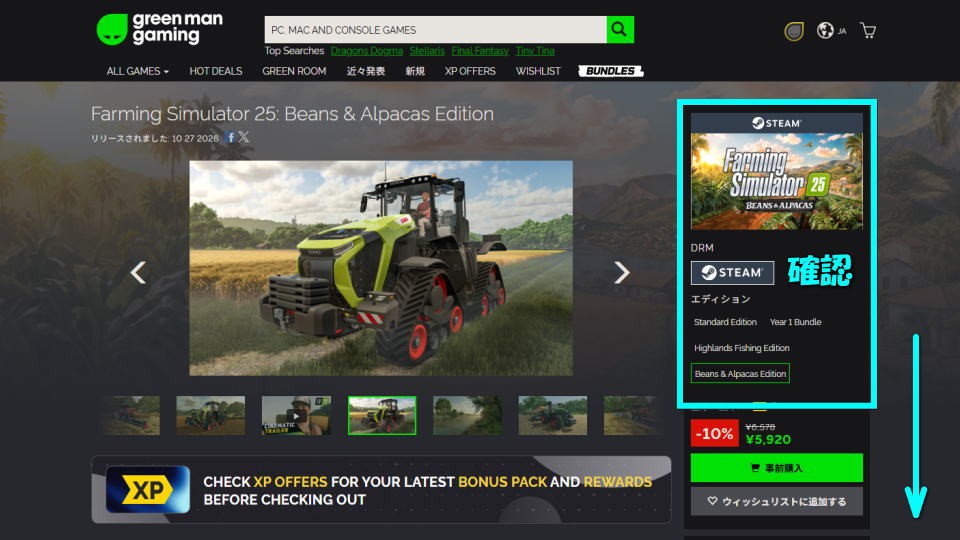
Task: Click the Dragons Dogma top search link
Action: tap(367, 51)
